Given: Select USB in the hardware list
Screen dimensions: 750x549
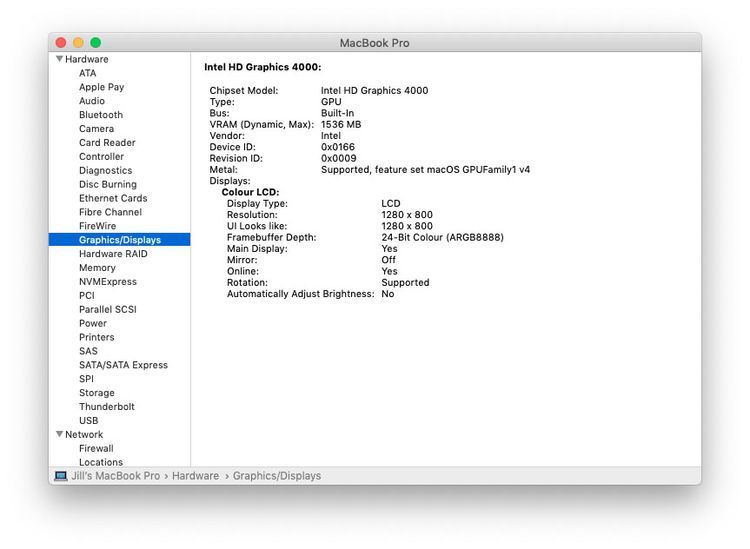Looking at the screenshot, I should [89, 421].
